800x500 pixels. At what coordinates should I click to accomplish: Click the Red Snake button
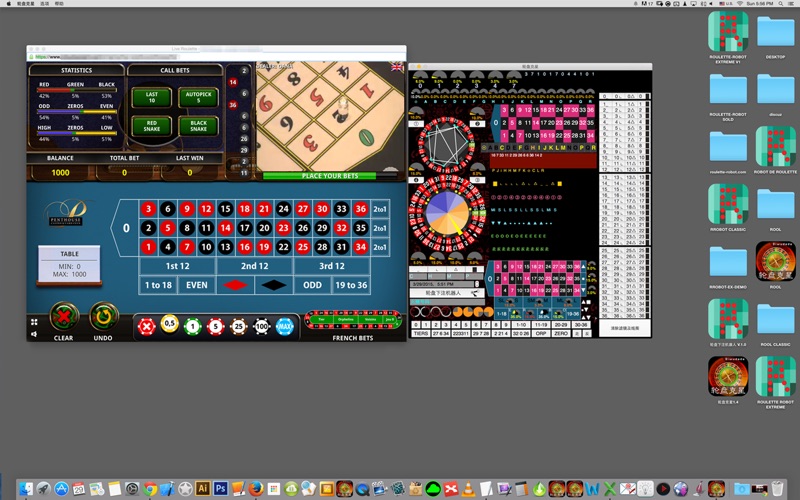(x=152, y=124)
